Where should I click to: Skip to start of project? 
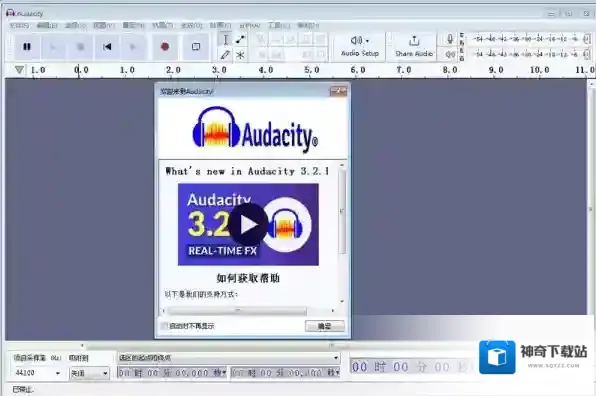tap(107, 47)
